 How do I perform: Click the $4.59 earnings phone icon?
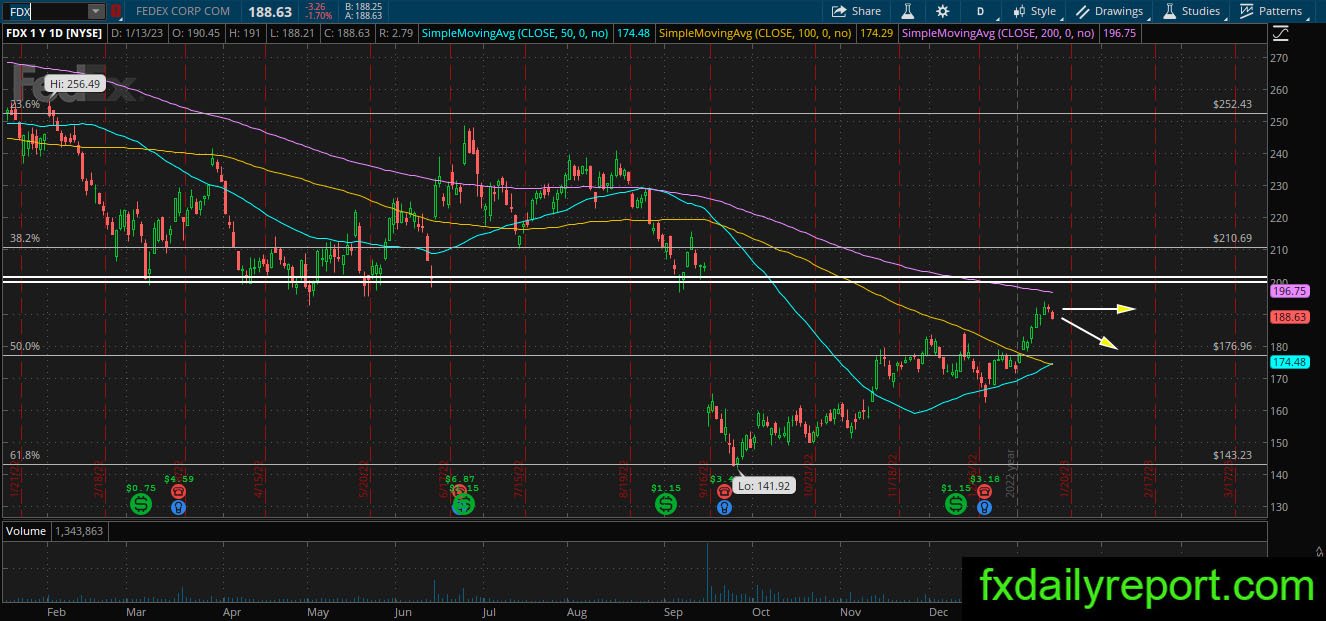pyautogui.click(x=178, y=492)
